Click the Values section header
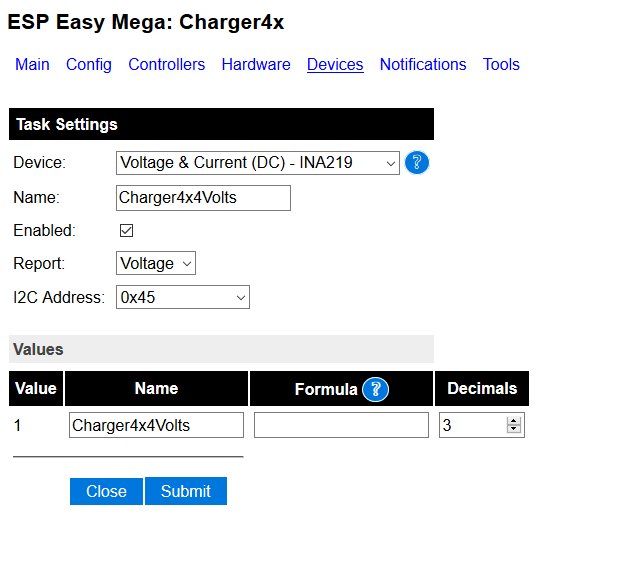This screenshot has height=567, width=633. click(221, 349)
